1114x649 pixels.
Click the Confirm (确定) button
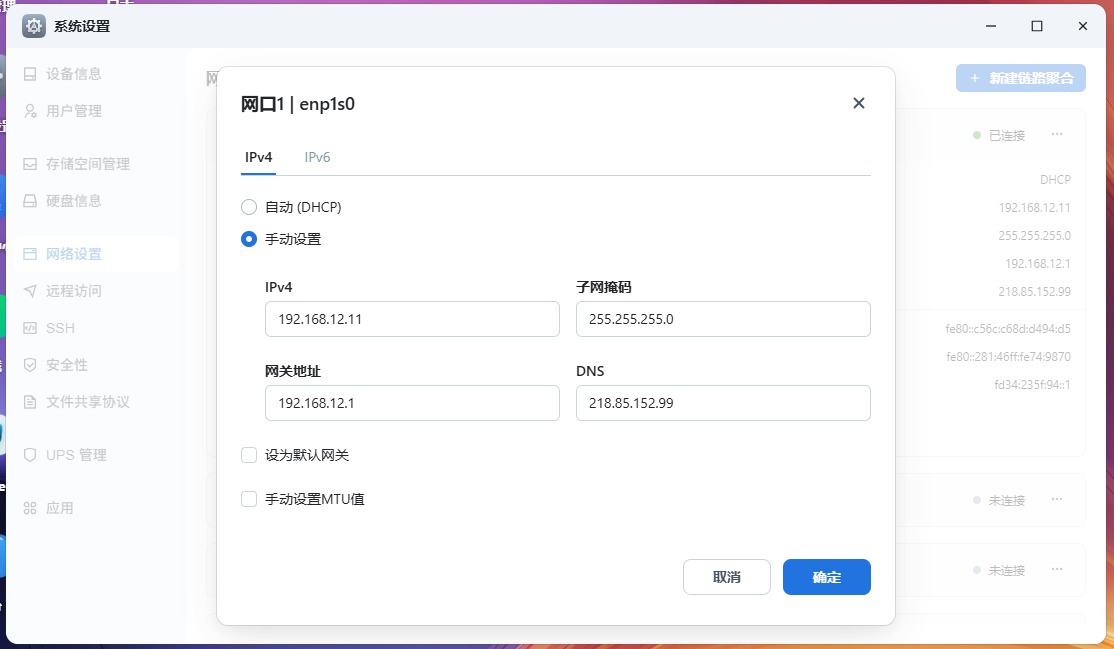826,577
